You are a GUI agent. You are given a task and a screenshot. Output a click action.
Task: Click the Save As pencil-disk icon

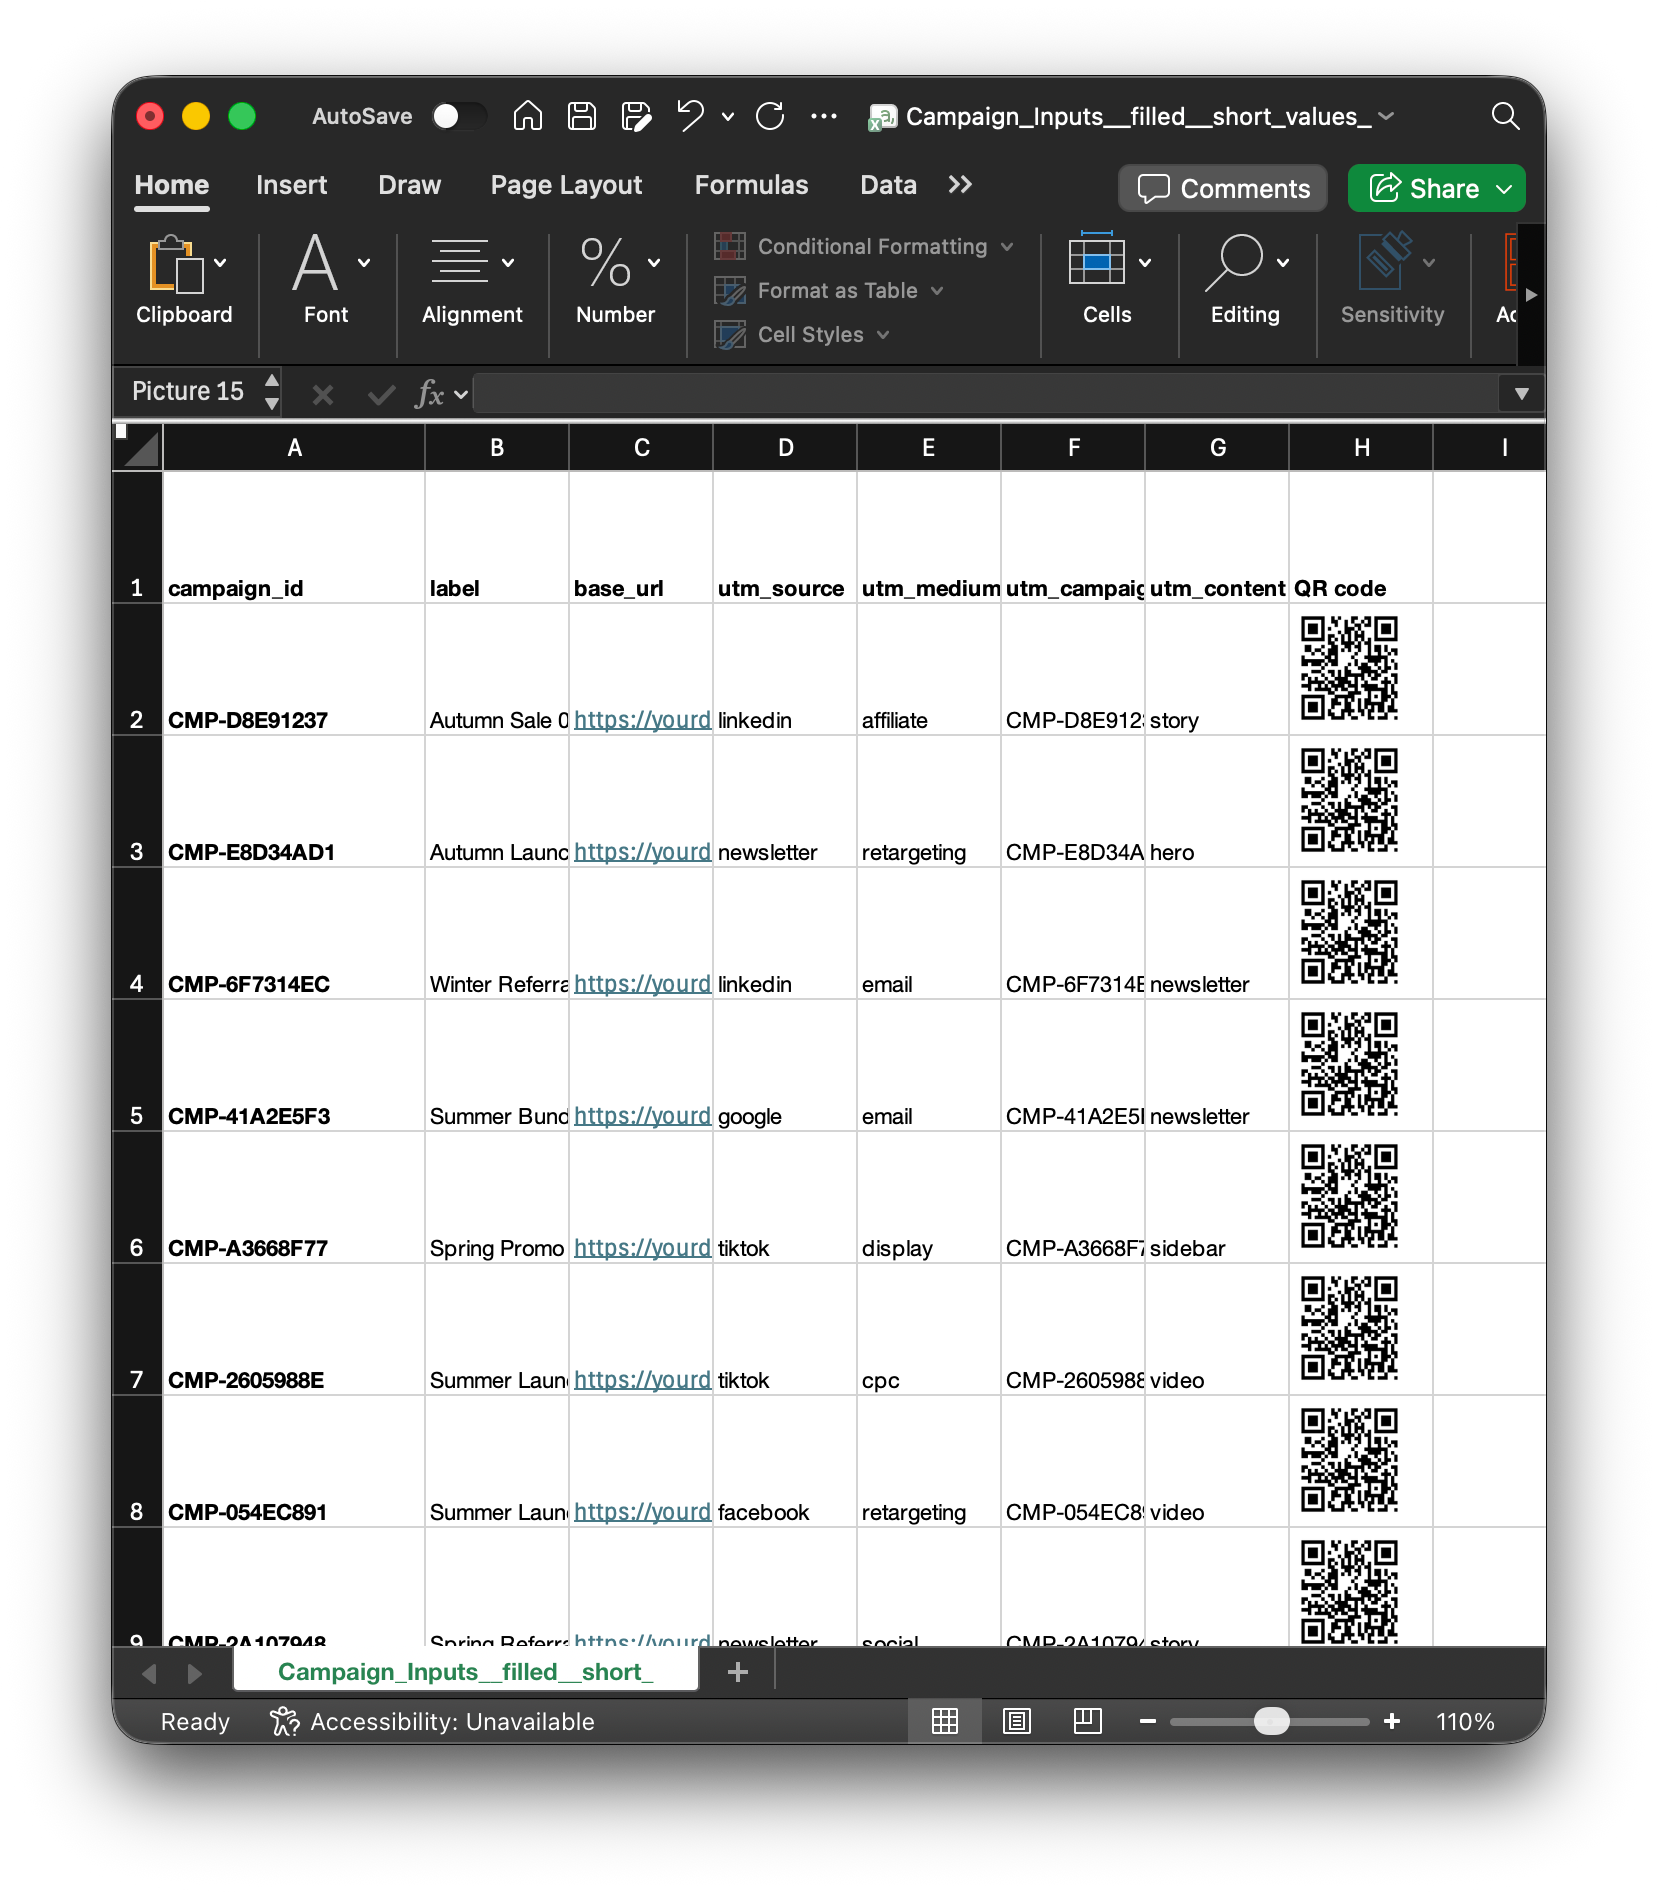[x=636, y=116]
